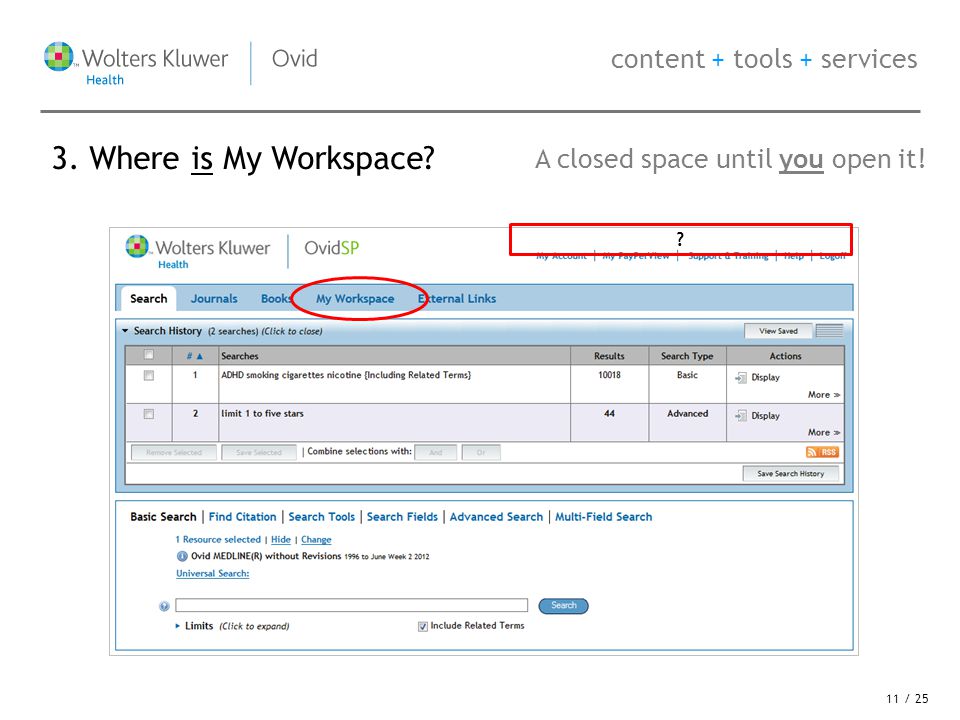Click the Remove Selected button

pos(174,452)
